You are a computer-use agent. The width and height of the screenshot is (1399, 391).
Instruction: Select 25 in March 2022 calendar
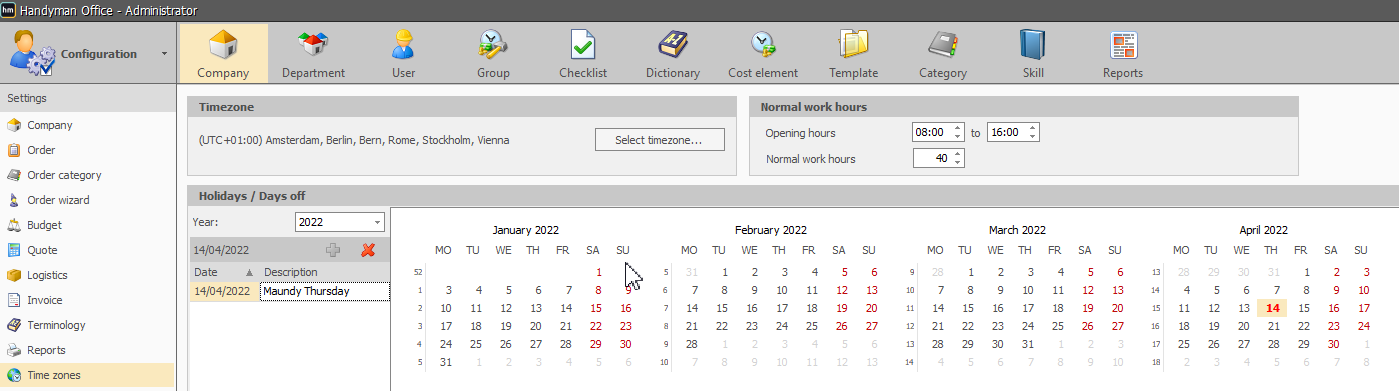pos(1058,326)
